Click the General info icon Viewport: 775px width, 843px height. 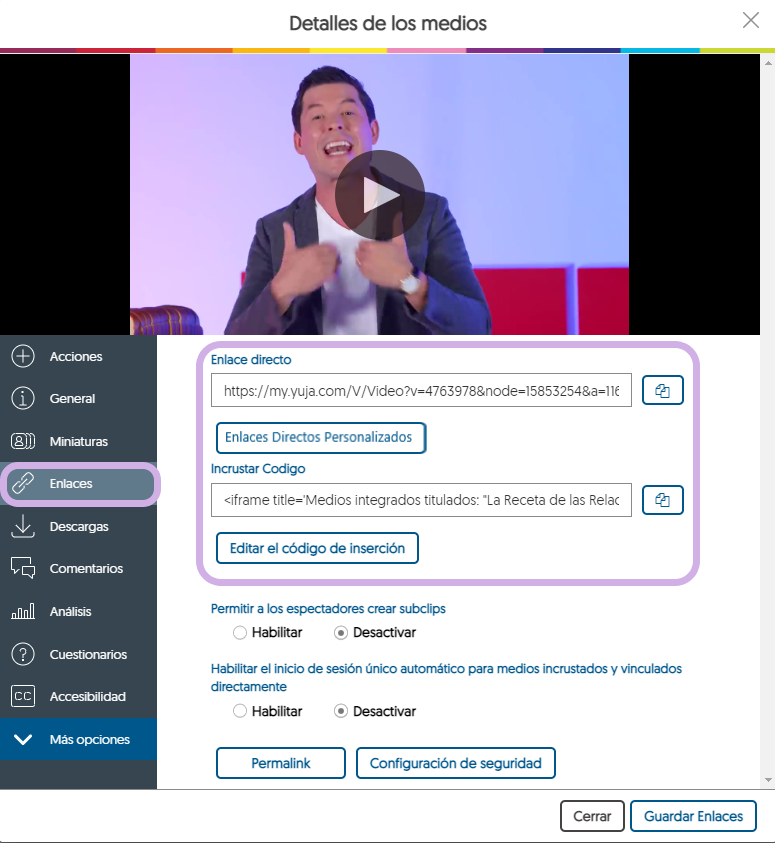pos(23,398)
